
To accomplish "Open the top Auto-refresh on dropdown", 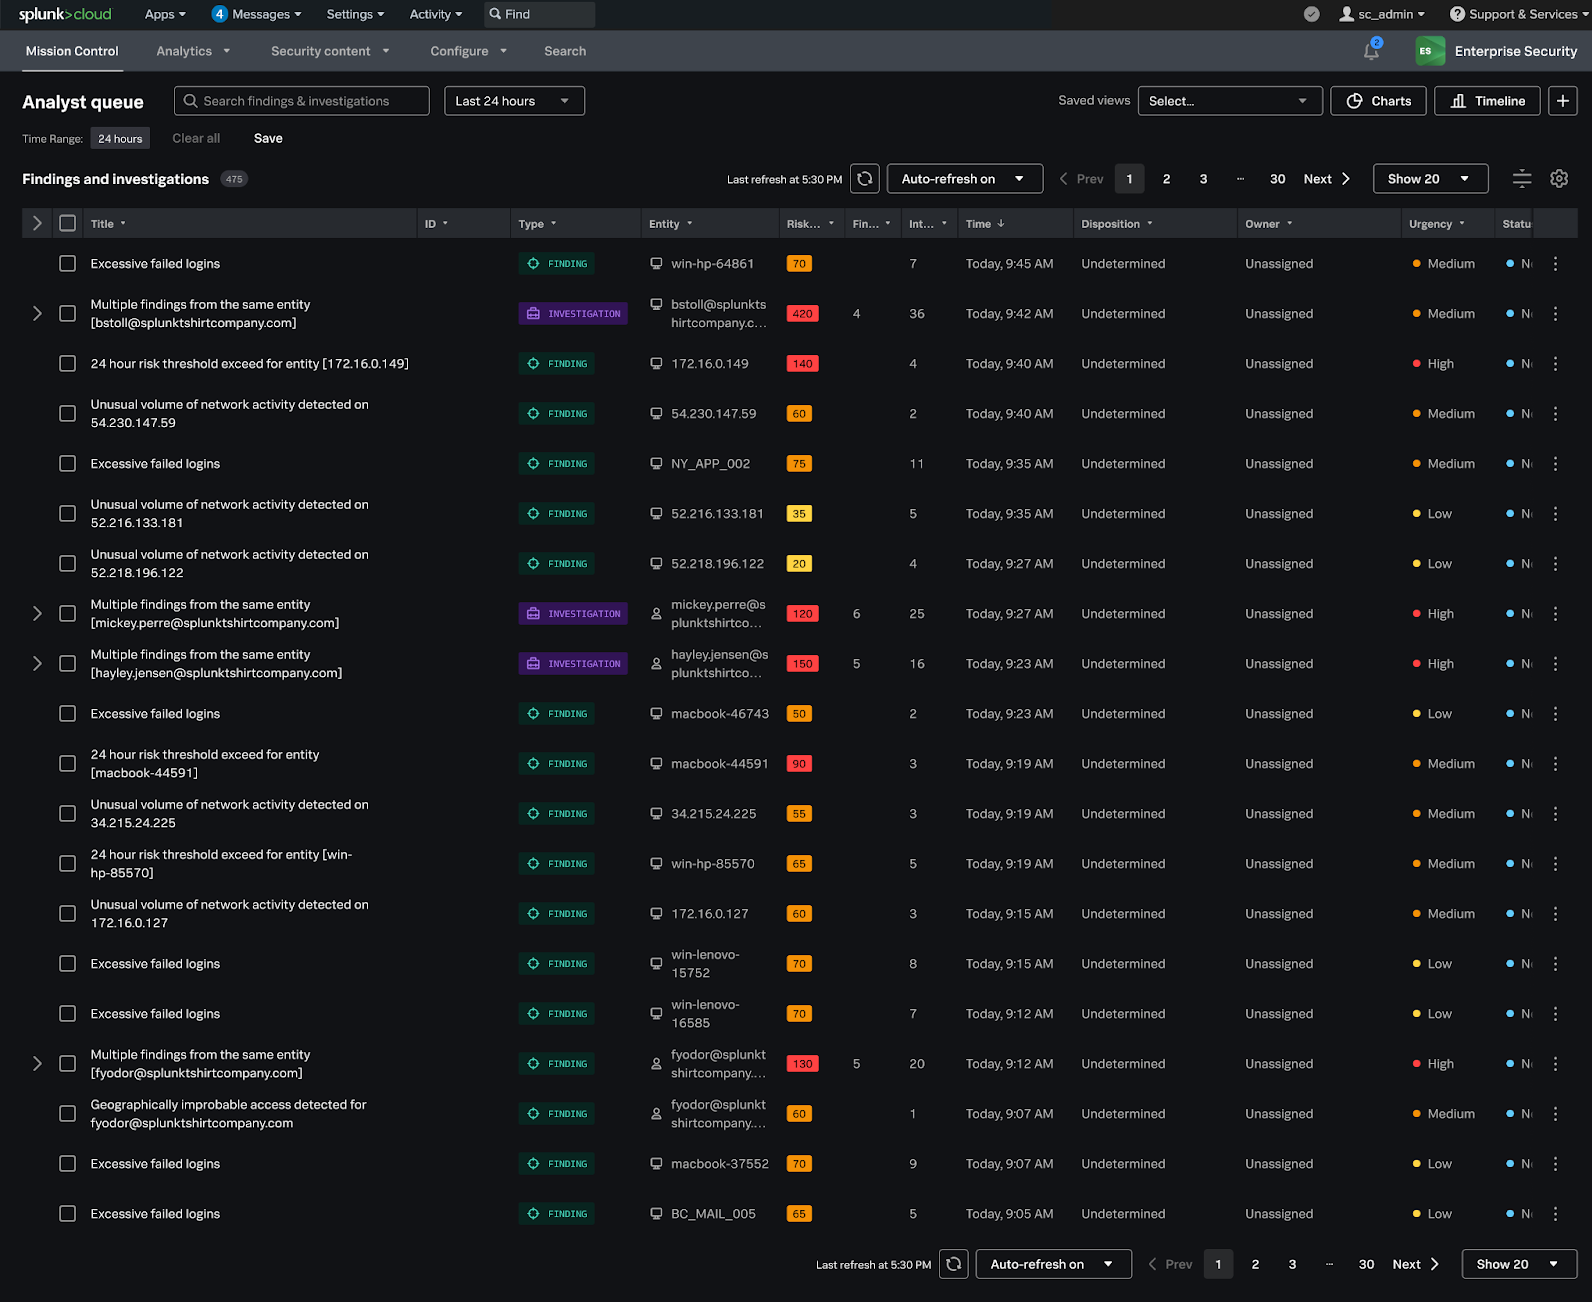I will pos(965,179).
